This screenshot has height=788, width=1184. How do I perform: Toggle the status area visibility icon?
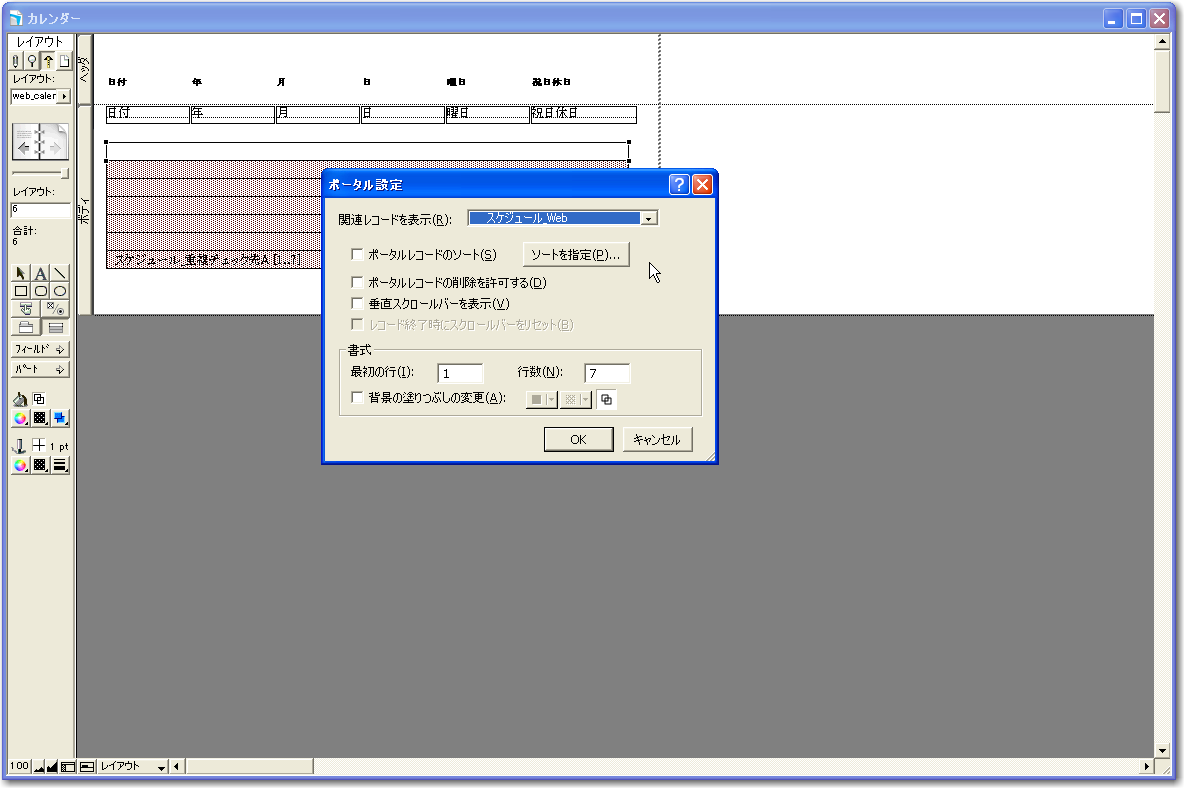tap(68, 767)
